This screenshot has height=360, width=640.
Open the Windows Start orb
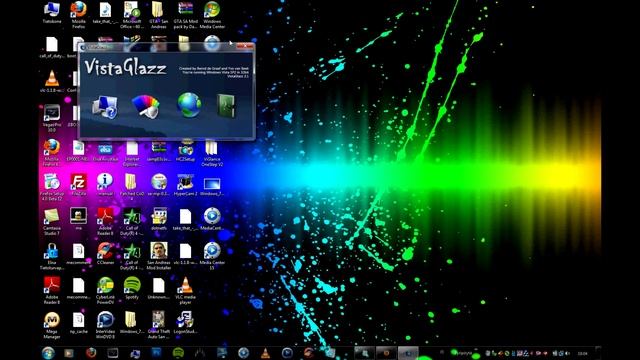click(48, 353)
